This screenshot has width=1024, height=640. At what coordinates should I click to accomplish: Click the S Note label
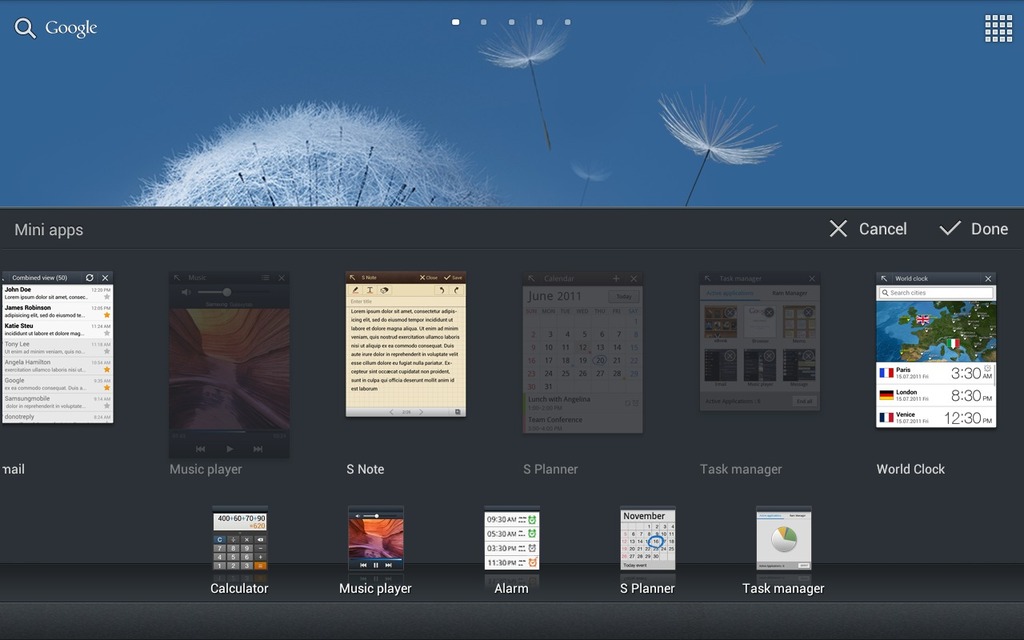[x=365, y=469]
